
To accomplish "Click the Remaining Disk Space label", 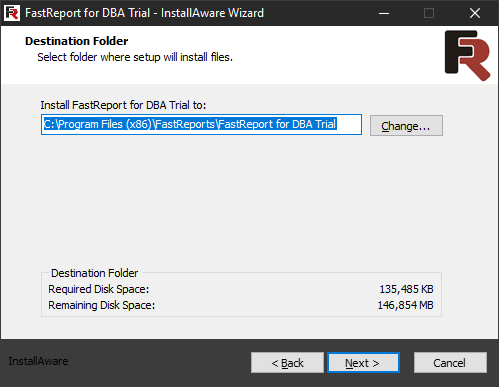I will click(x=102, y=305).
